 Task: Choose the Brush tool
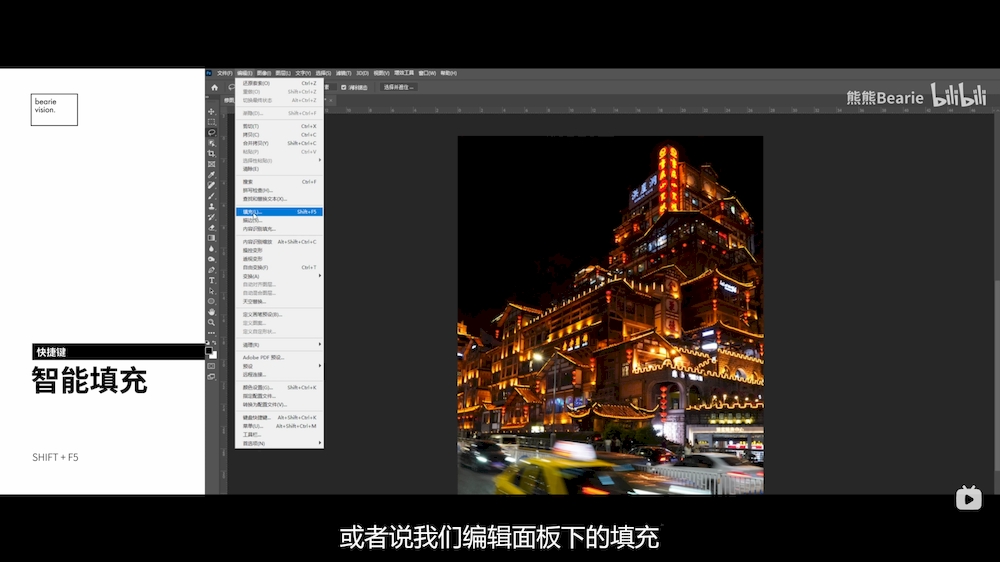tap(212, 195)
